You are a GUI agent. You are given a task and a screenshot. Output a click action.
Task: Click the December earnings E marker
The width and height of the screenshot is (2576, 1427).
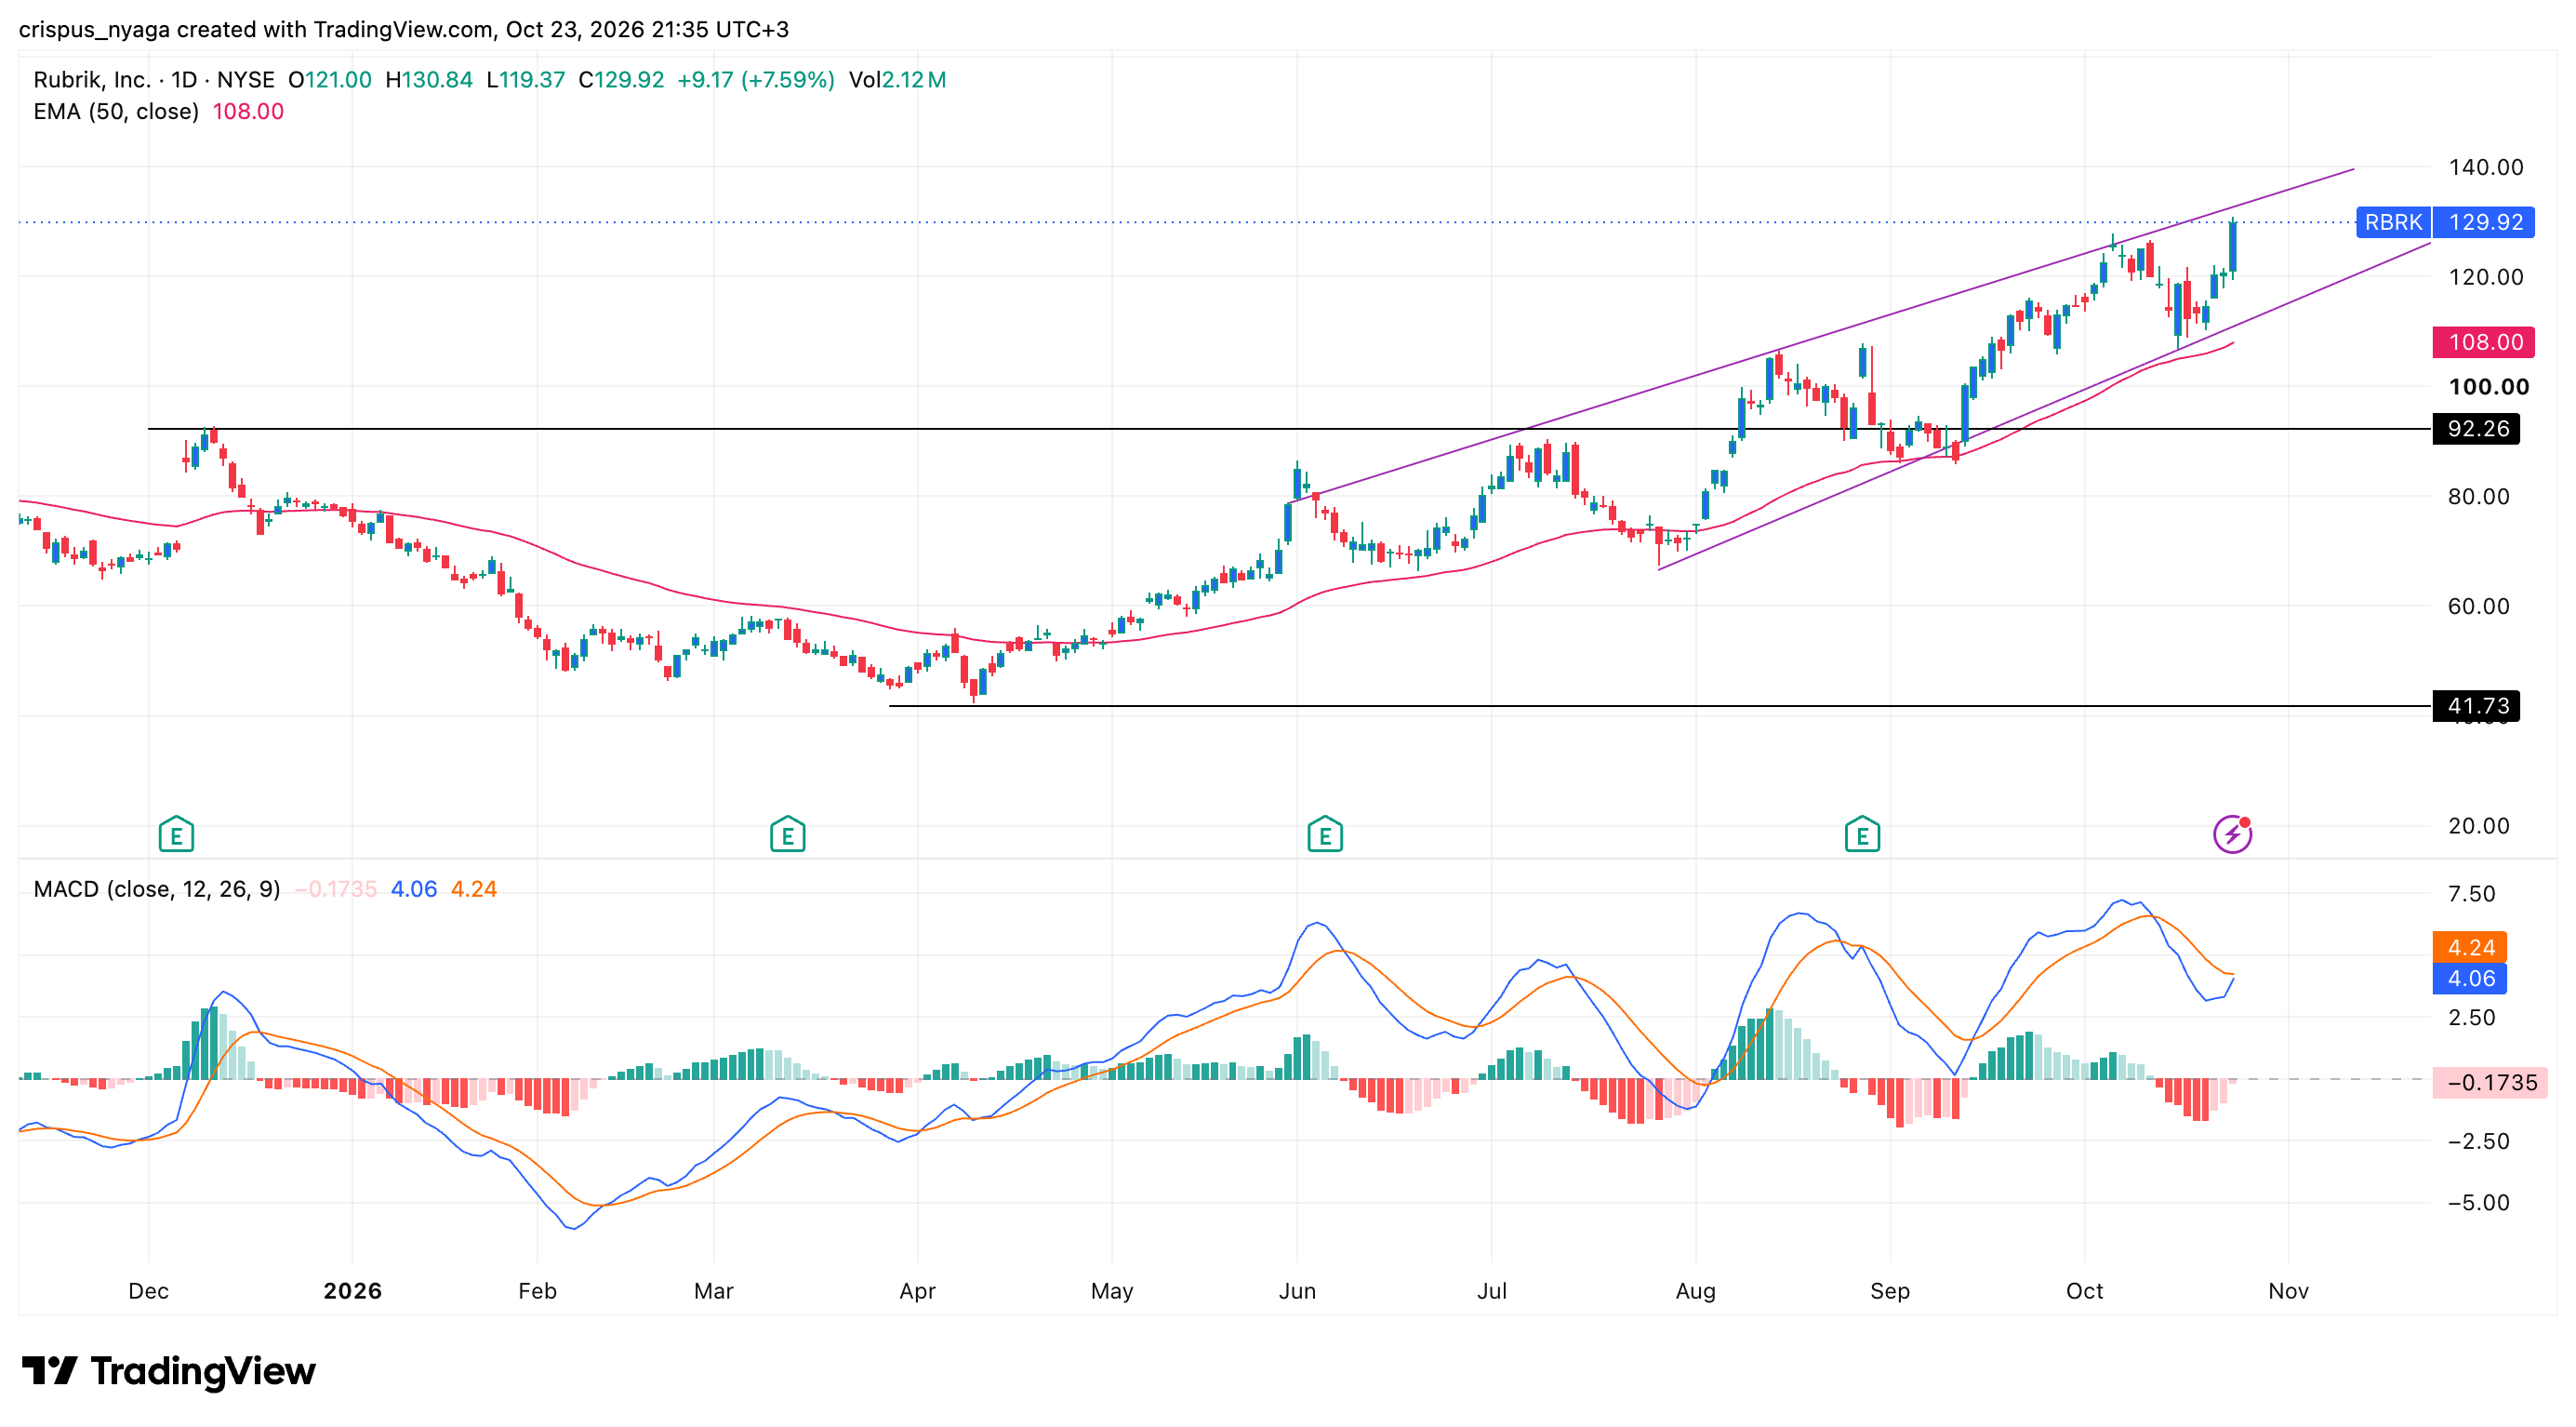(176, 834)
